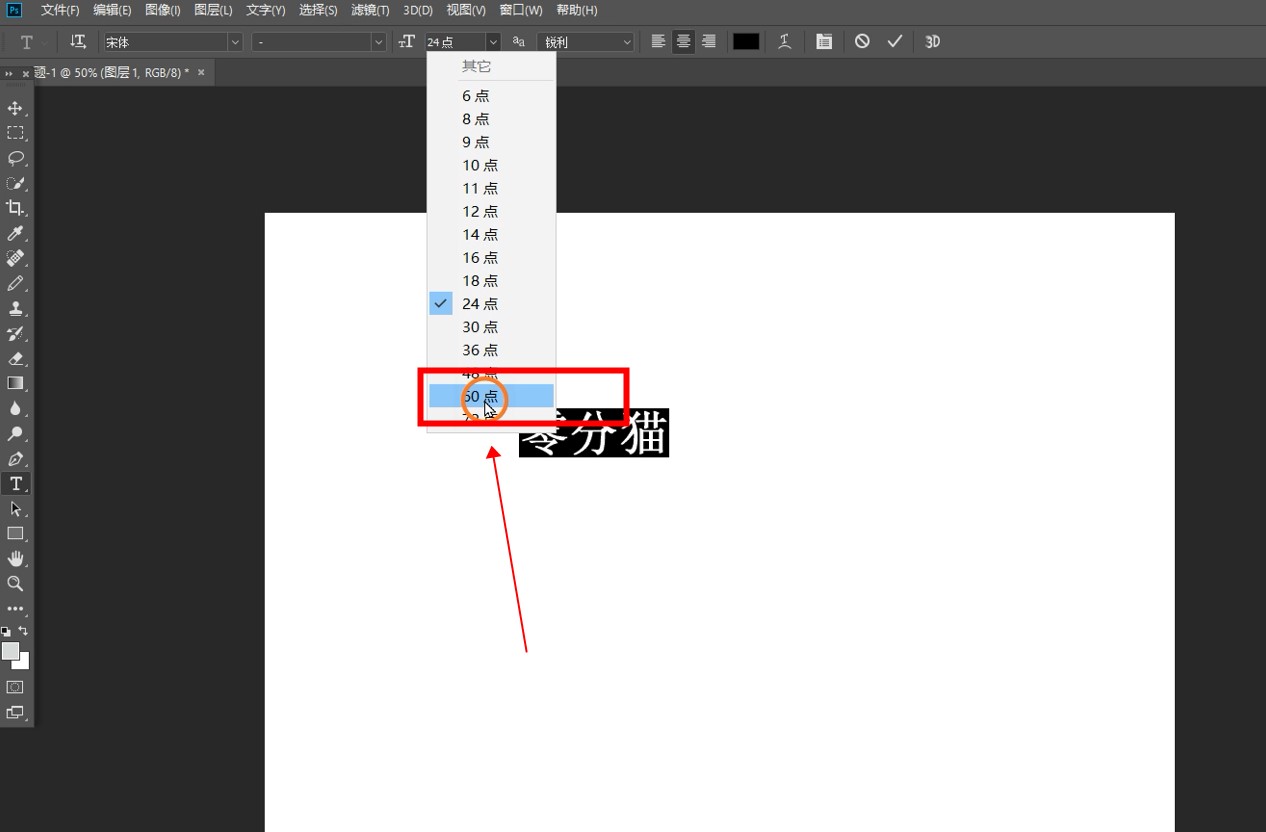
Task: Open the warp text option
Action: (785, 42)
